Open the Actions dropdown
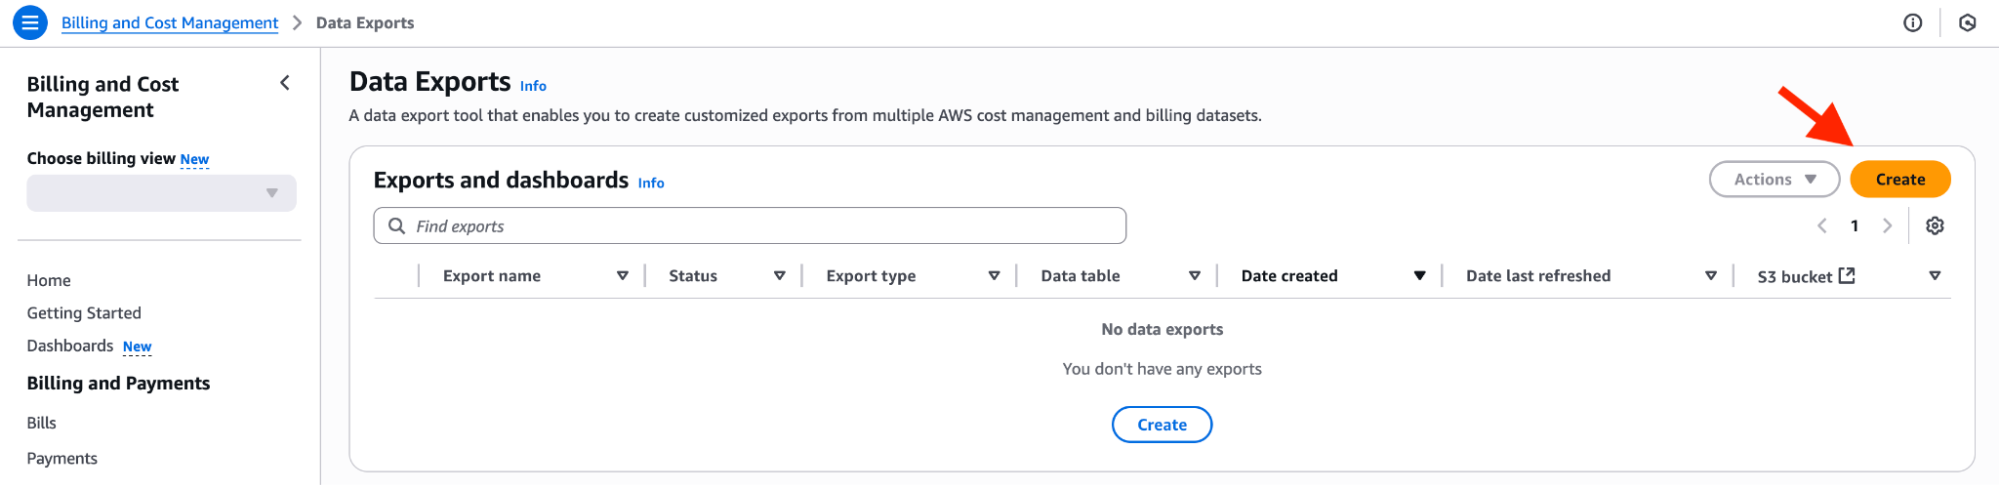The height and width of the screenshot is (486, 1999). tap(1774, 179)
